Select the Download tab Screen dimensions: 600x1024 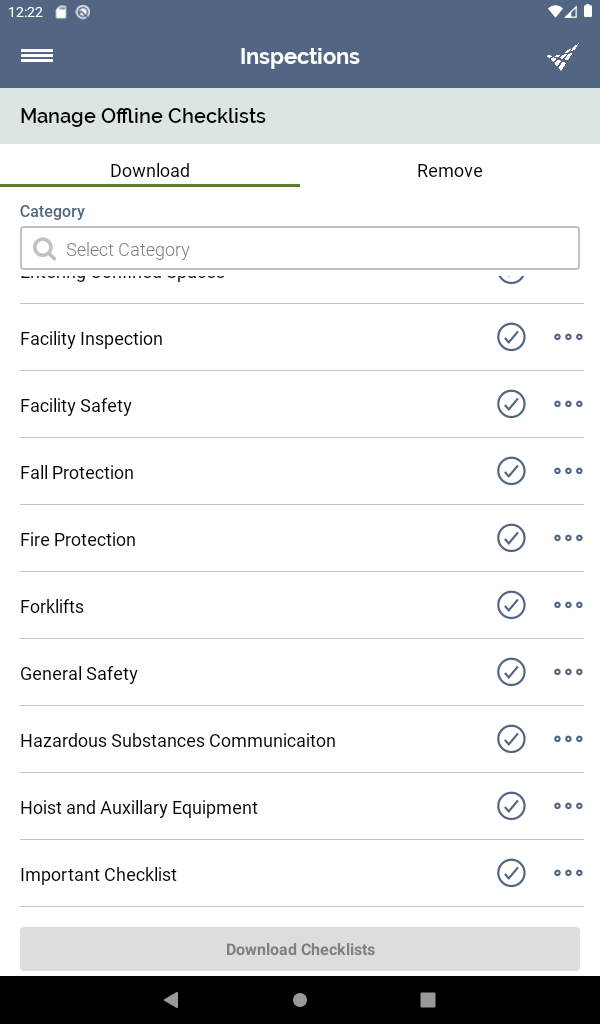click(x=150, y=170)
